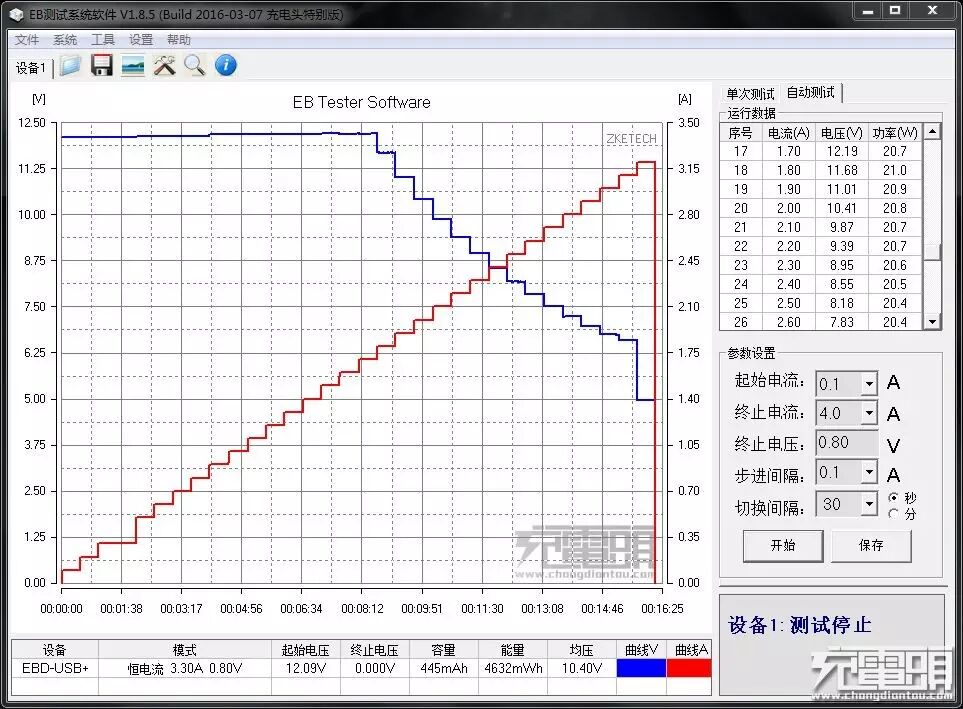Click current cell 2.50 in row 25
The image size is (963, 709).
789,304
